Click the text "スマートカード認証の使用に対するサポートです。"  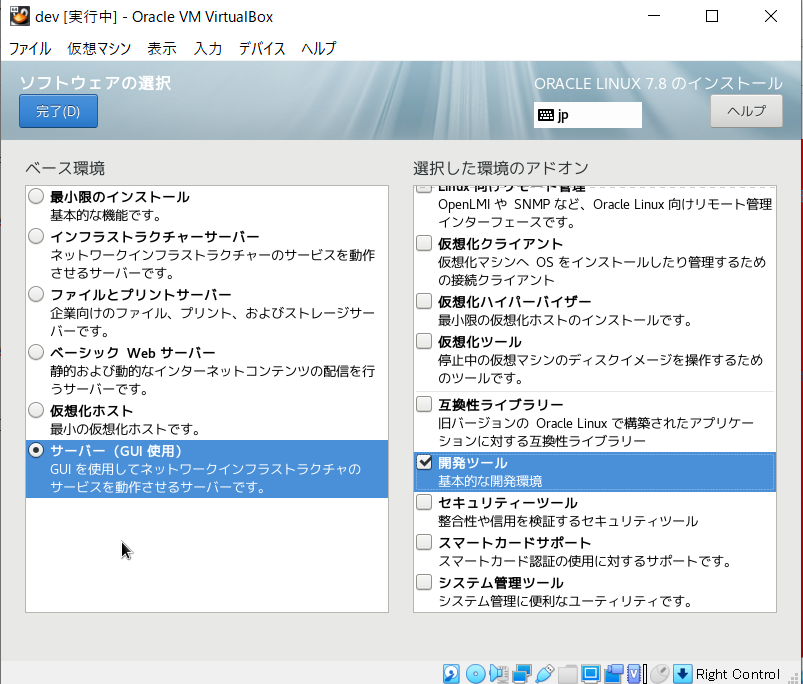pyautogui.click(x=585, y=561)
